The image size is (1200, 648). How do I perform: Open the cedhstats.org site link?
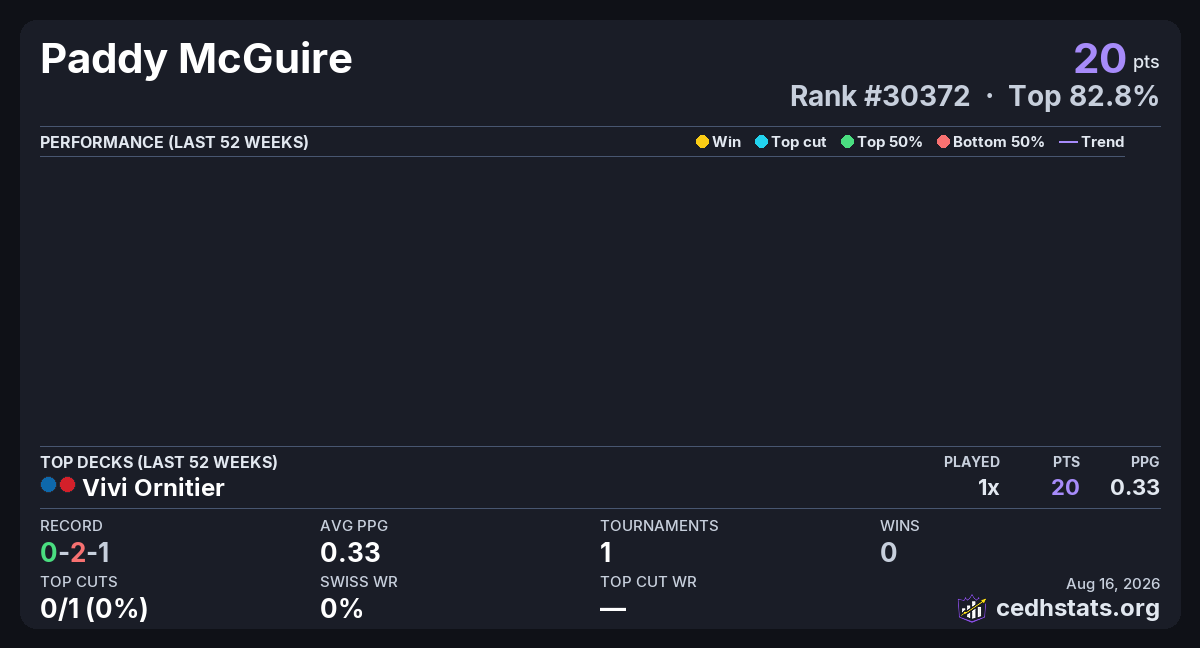tap(1078, 608)
